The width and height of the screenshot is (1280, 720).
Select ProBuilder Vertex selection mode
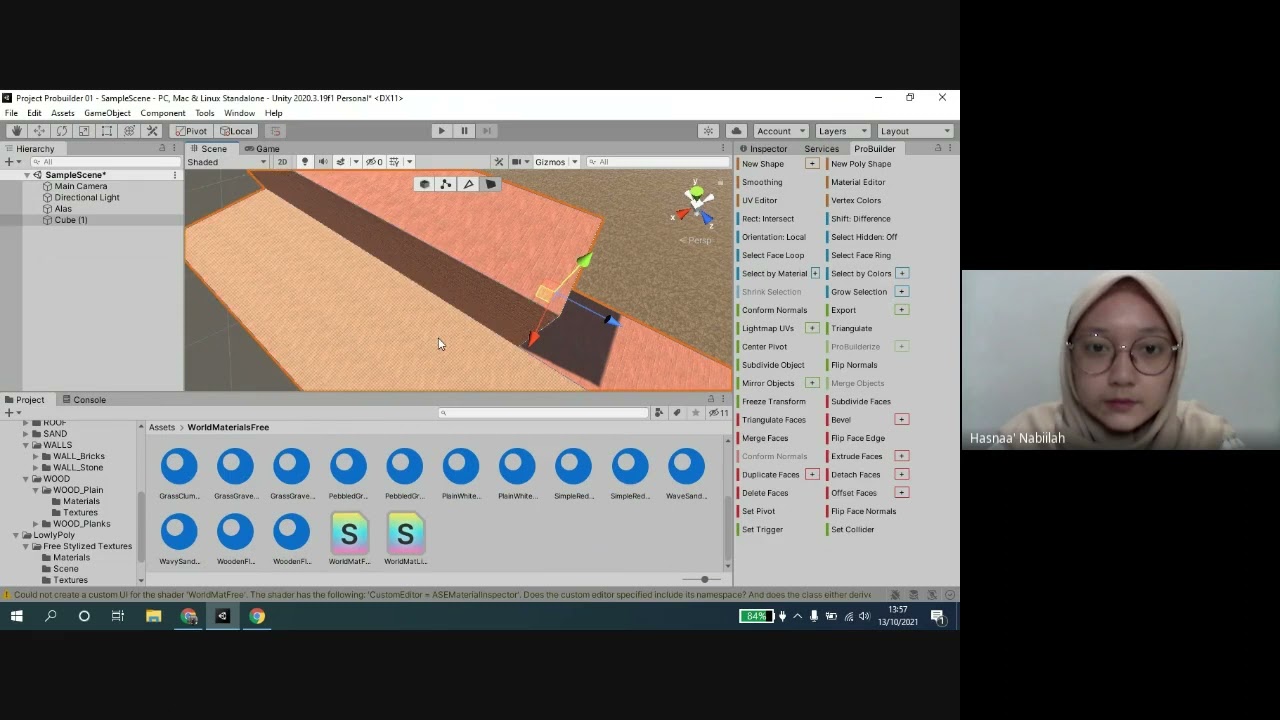coord(446,184)
